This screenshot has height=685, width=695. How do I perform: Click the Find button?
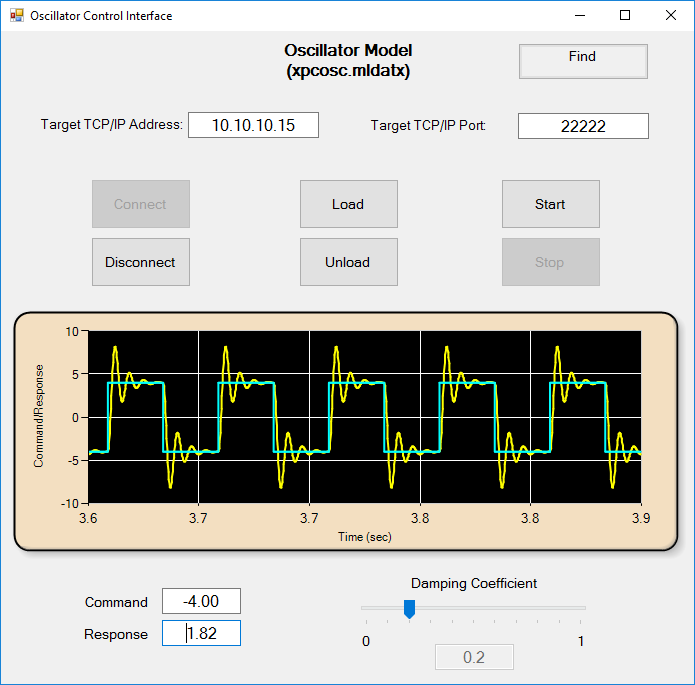point(583,61)
